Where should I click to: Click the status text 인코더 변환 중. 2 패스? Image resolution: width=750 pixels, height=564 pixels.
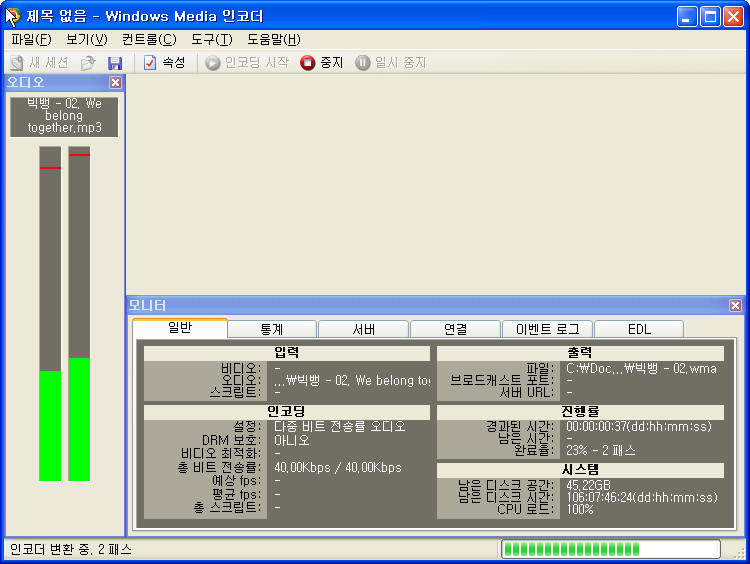point(70,549)
